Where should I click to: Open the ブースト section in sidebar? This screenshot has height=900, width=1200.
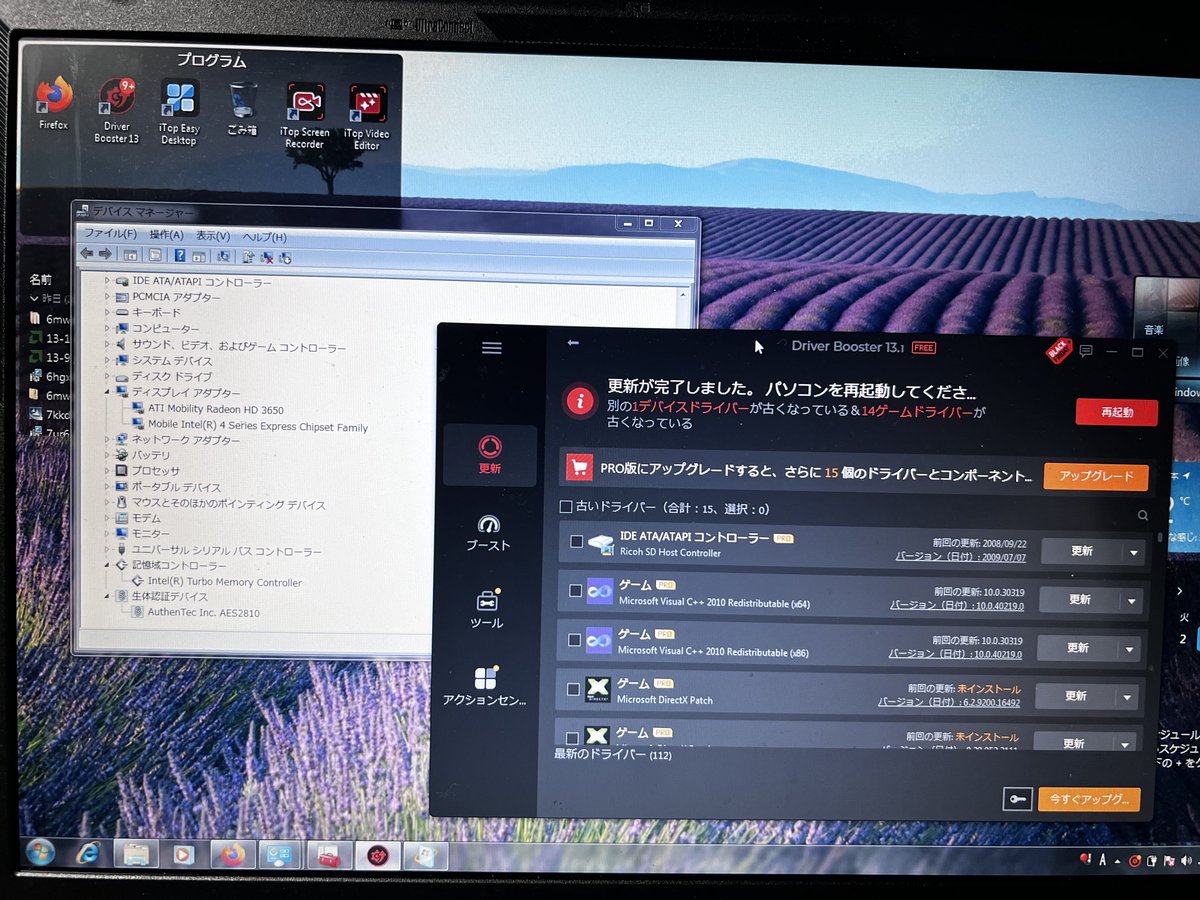[488, 533]
